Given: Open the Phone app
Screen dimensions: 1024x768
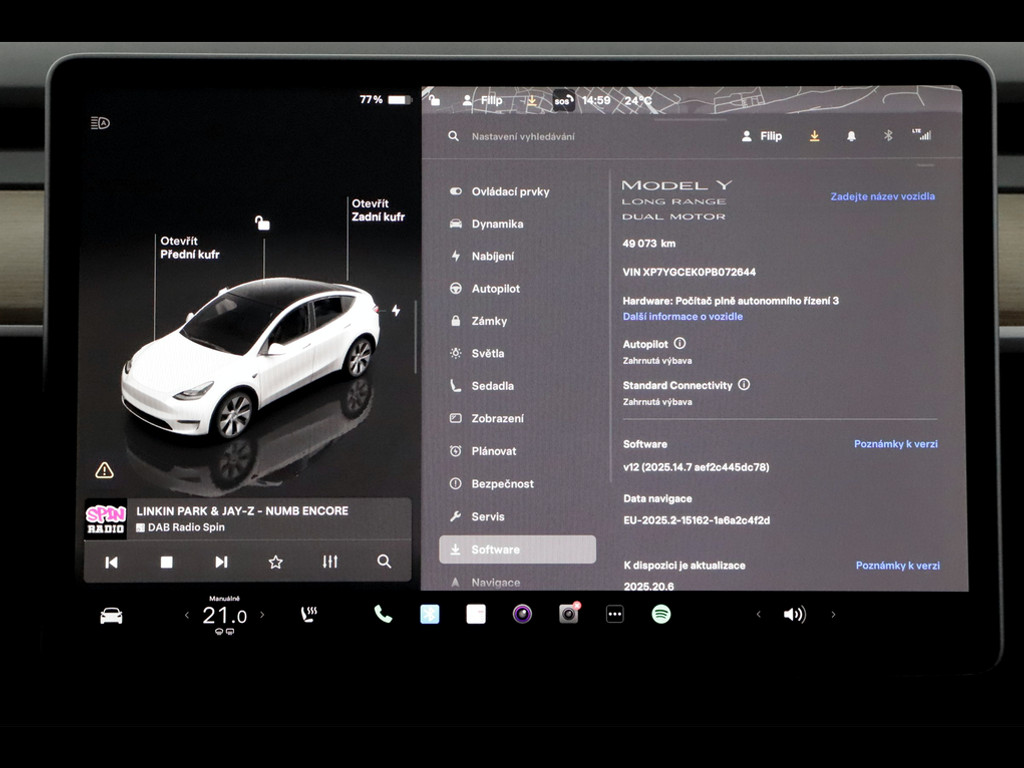Looking at the screenshot, I should [x=383, y=614].
